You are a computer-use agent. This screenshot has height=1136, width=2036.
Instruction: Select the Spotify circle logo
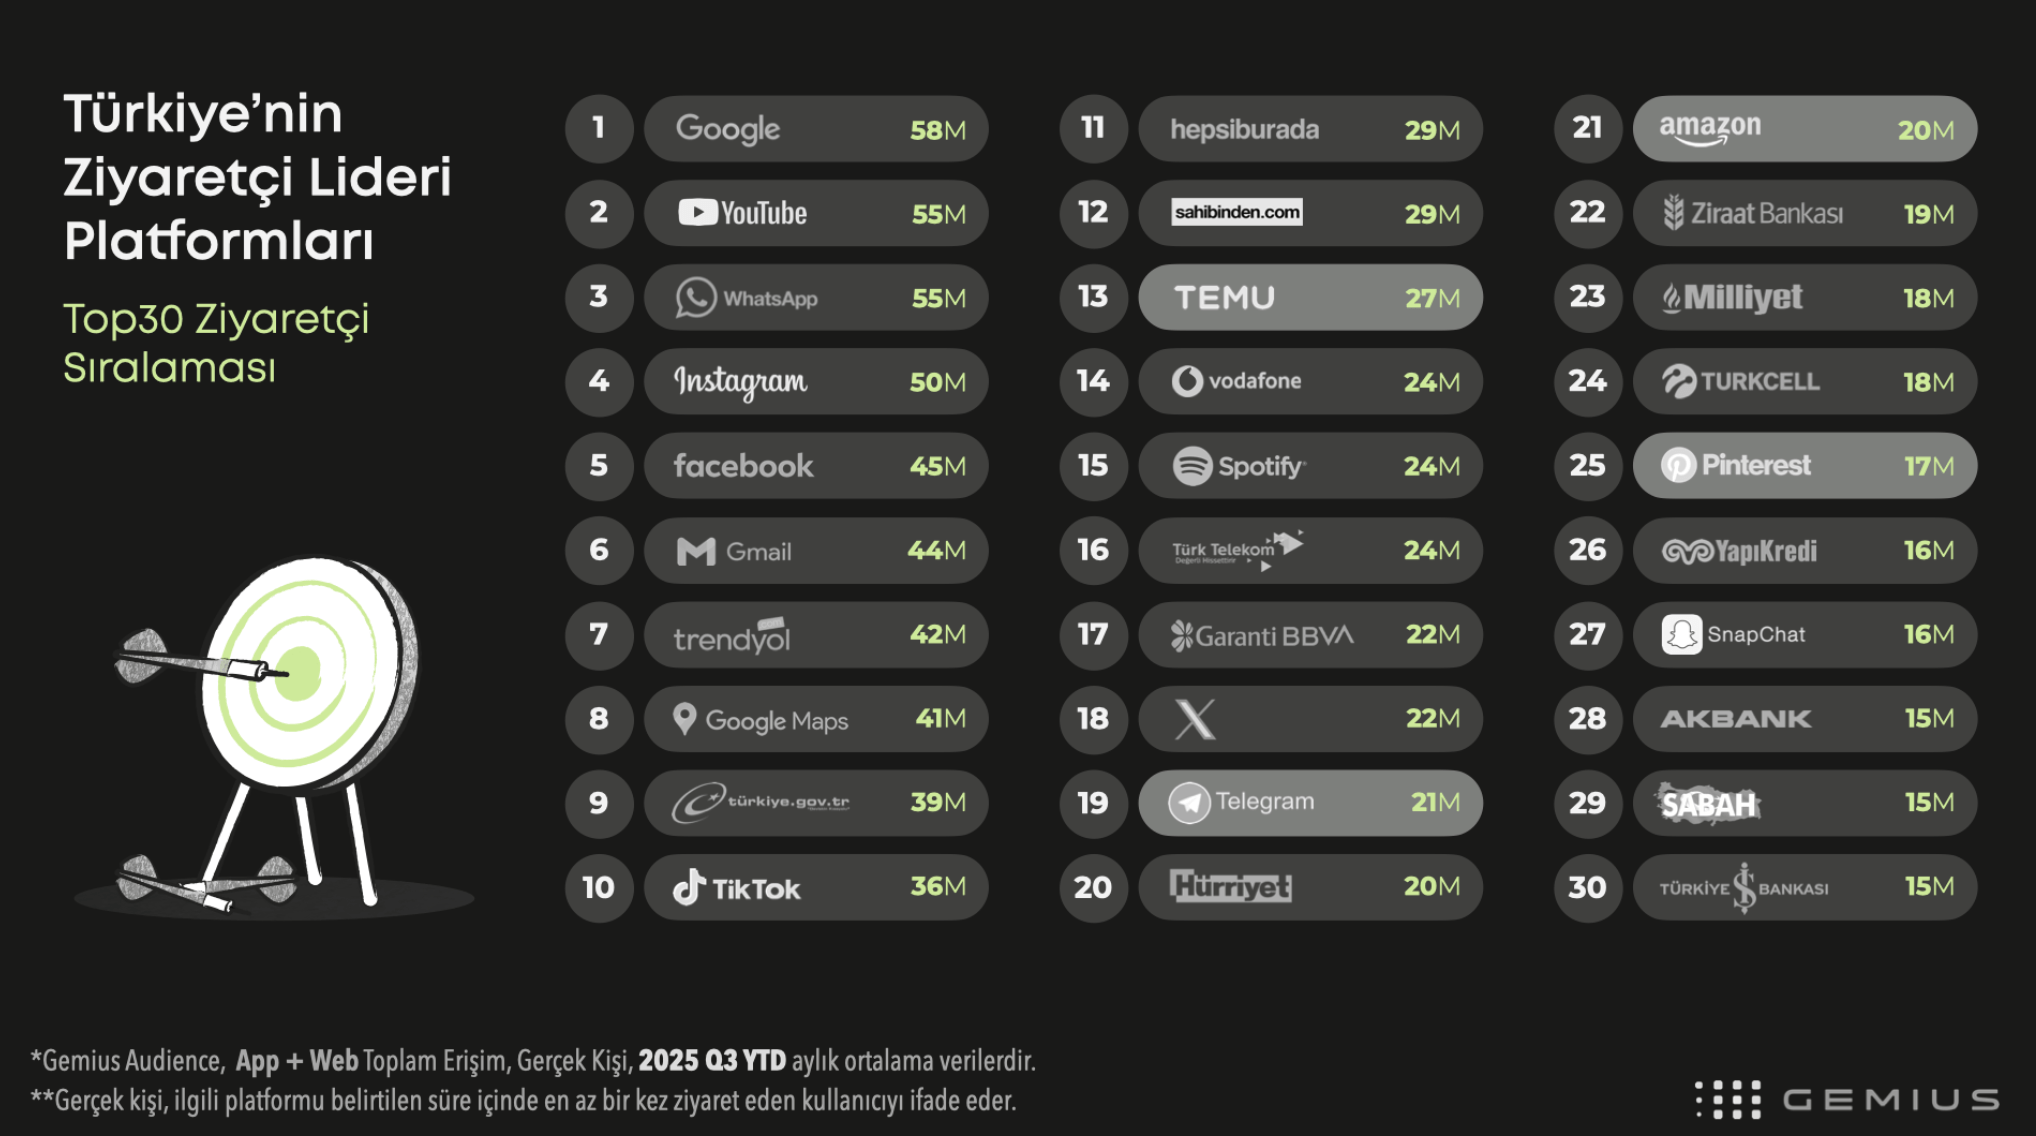pos(1192,466)
